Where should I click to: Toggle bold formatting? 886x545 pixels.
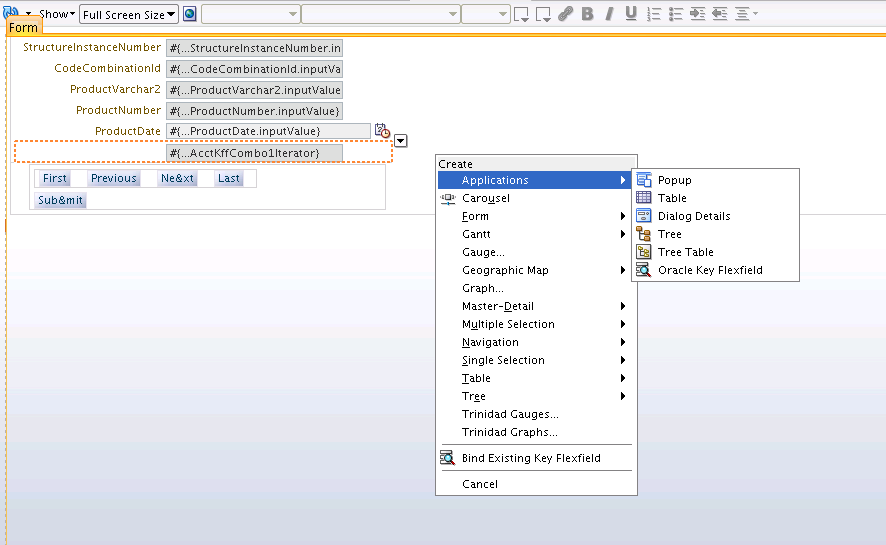point(587,14)
